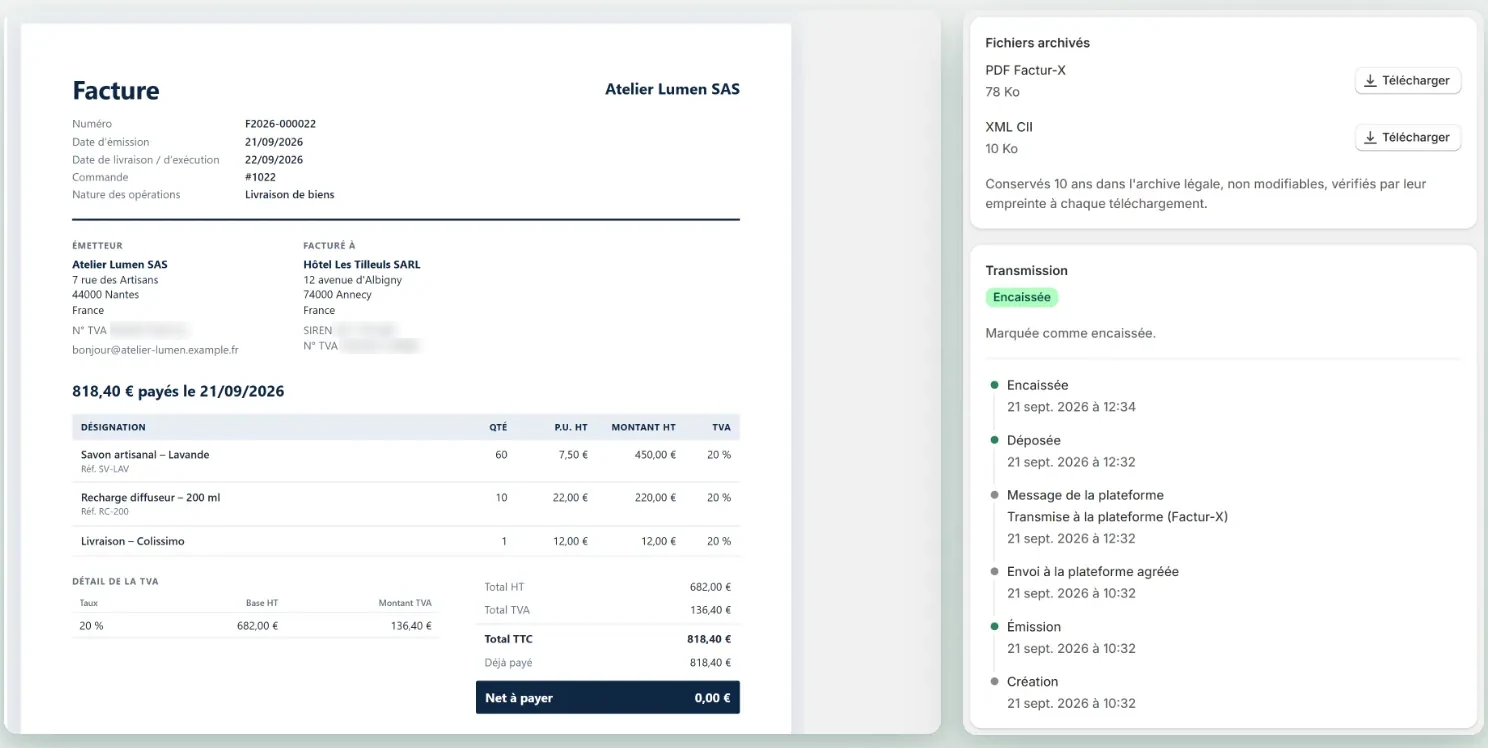1488x748 pixels.
Task: Download the XML CII file
Action: pos(1408,138)
